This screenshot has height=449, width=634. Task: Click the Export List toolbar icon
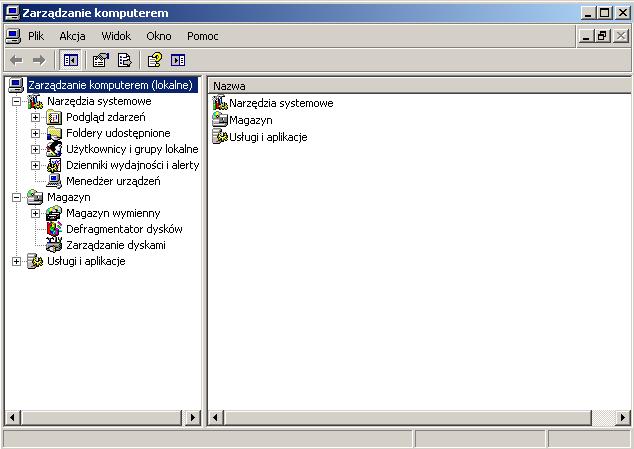[x=124, y=60]
